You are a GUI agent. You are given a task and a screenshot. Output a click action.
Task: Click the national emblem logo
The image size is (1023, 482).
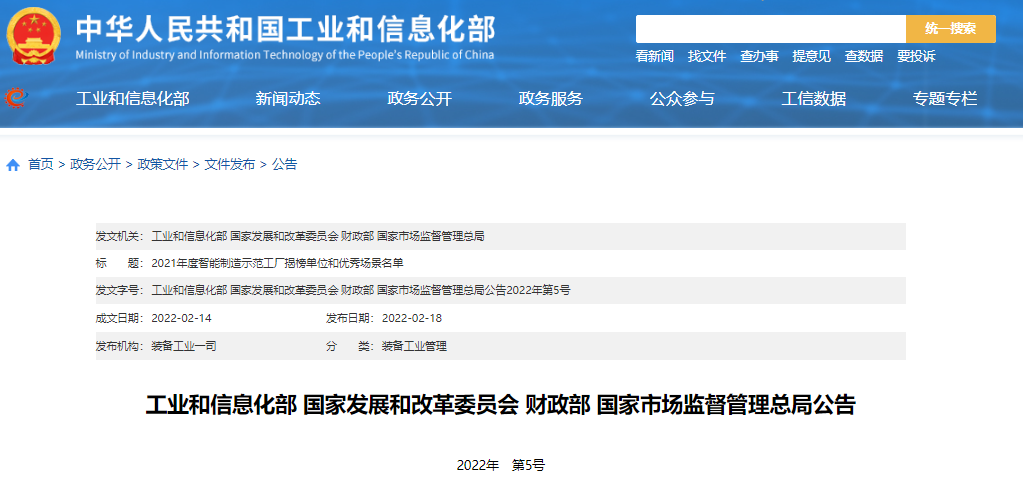tap(34, 35)
